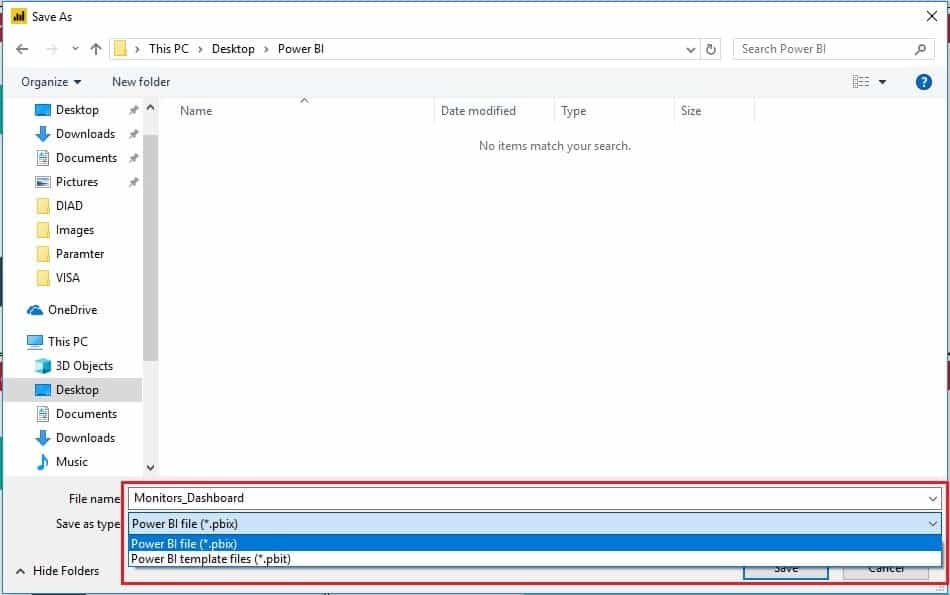Click Desktop in the address path
Image resolution: width=950 pixels, height=595 pixels.
[233, 49]
